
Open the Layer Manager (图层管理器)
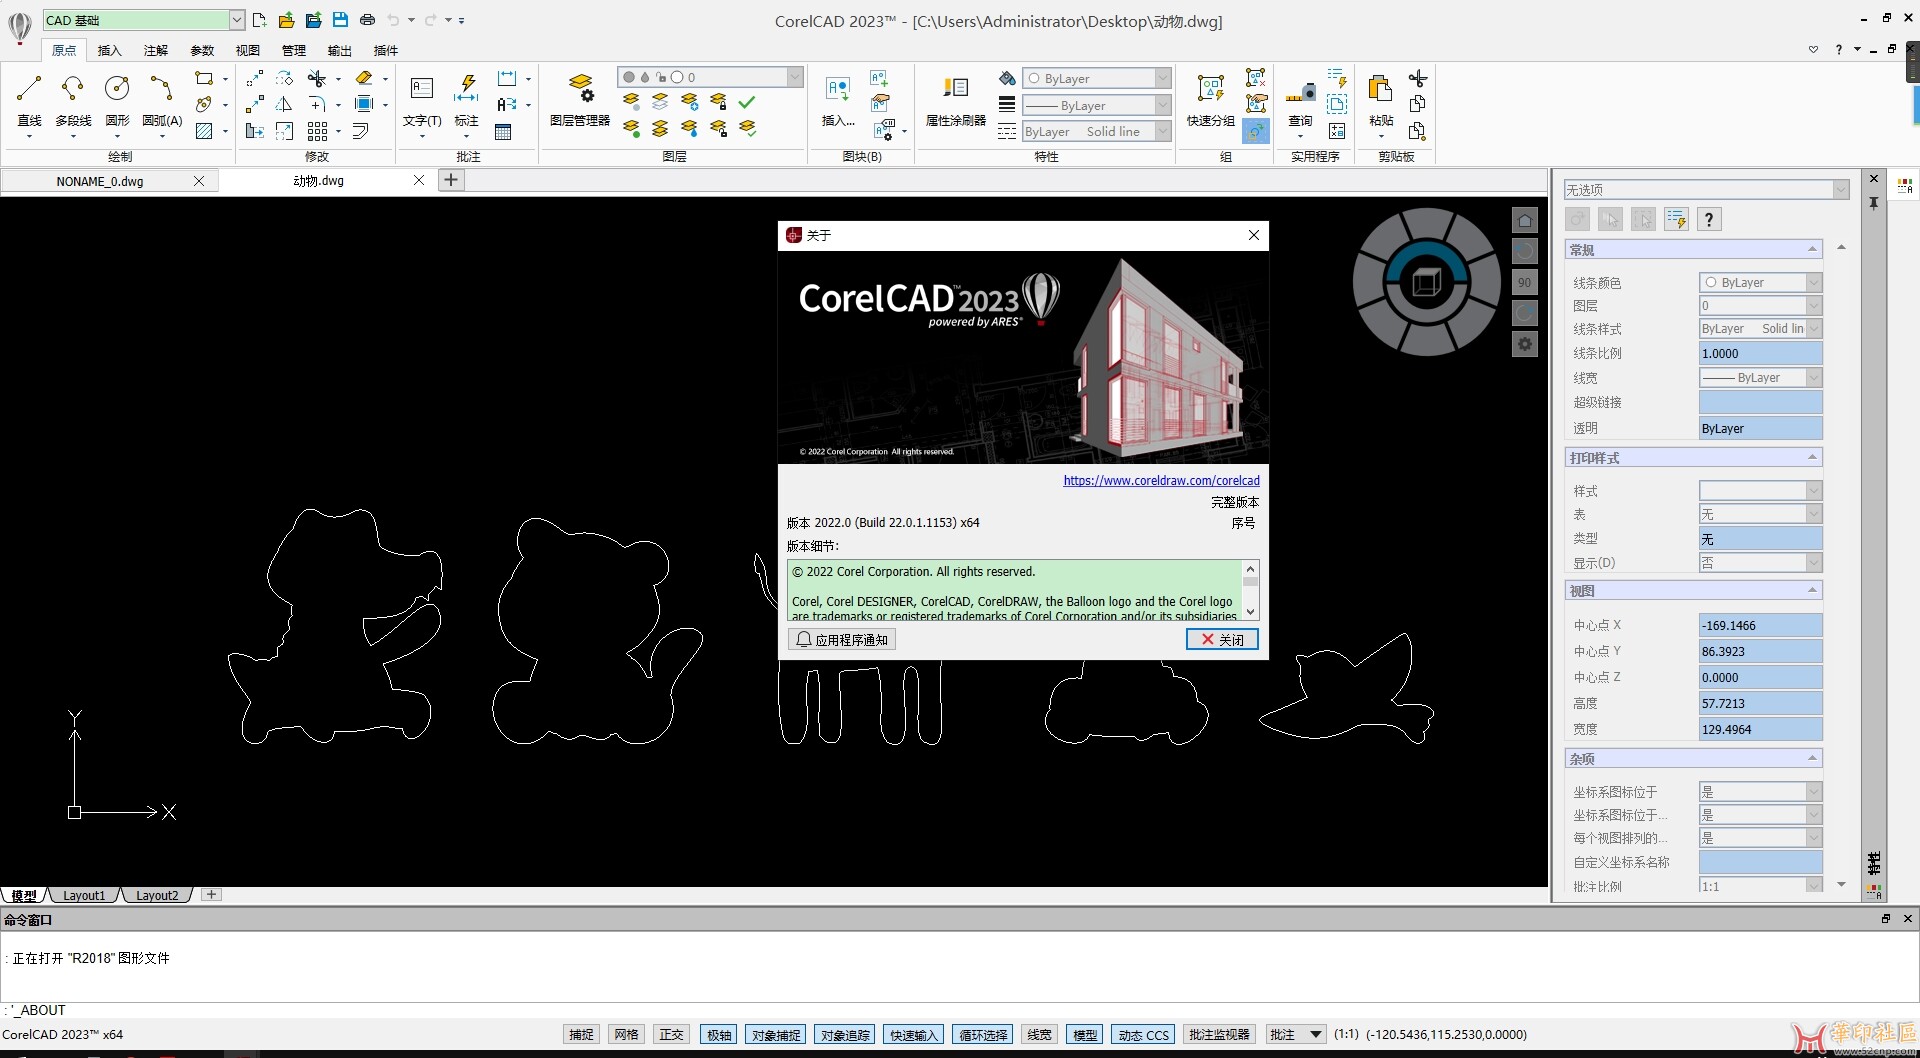(x=580, y=100)
